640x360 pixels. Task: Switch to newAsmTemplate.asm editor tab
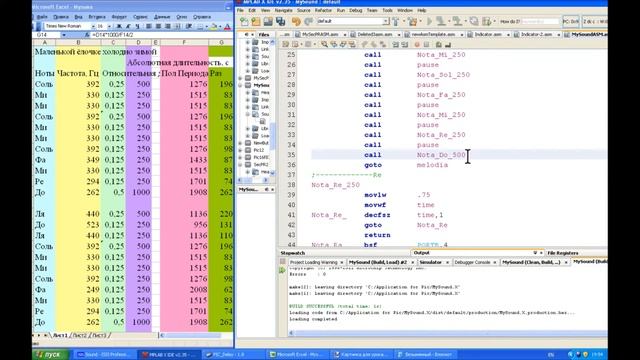point(433,35)
